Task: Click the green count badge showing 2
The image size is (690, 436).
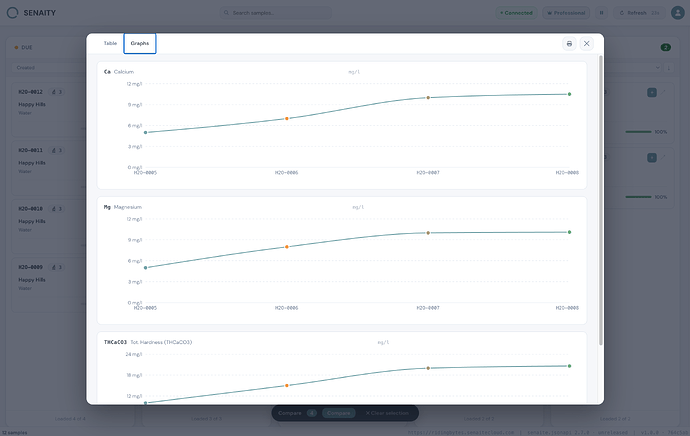Action: [666, 48]
